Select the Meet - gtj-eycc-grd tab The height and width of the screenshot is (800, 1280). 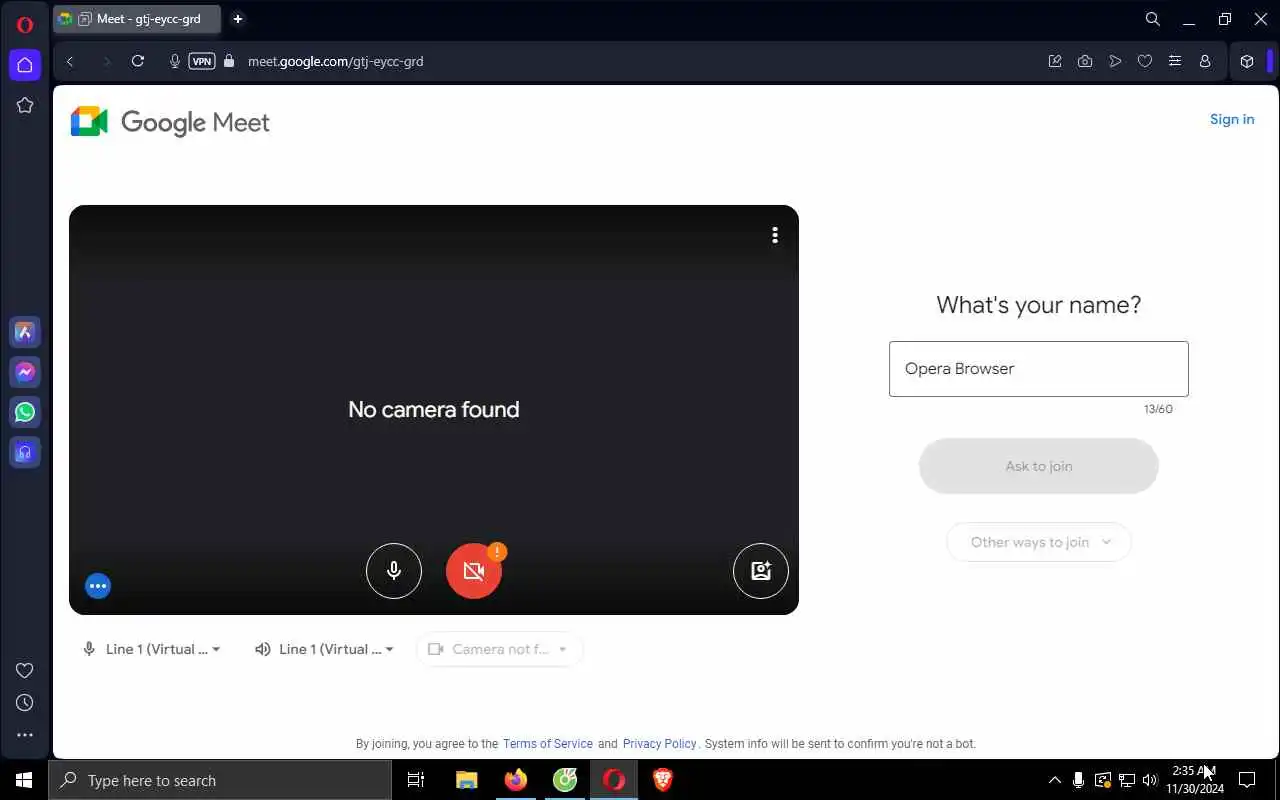pos(137,19)
